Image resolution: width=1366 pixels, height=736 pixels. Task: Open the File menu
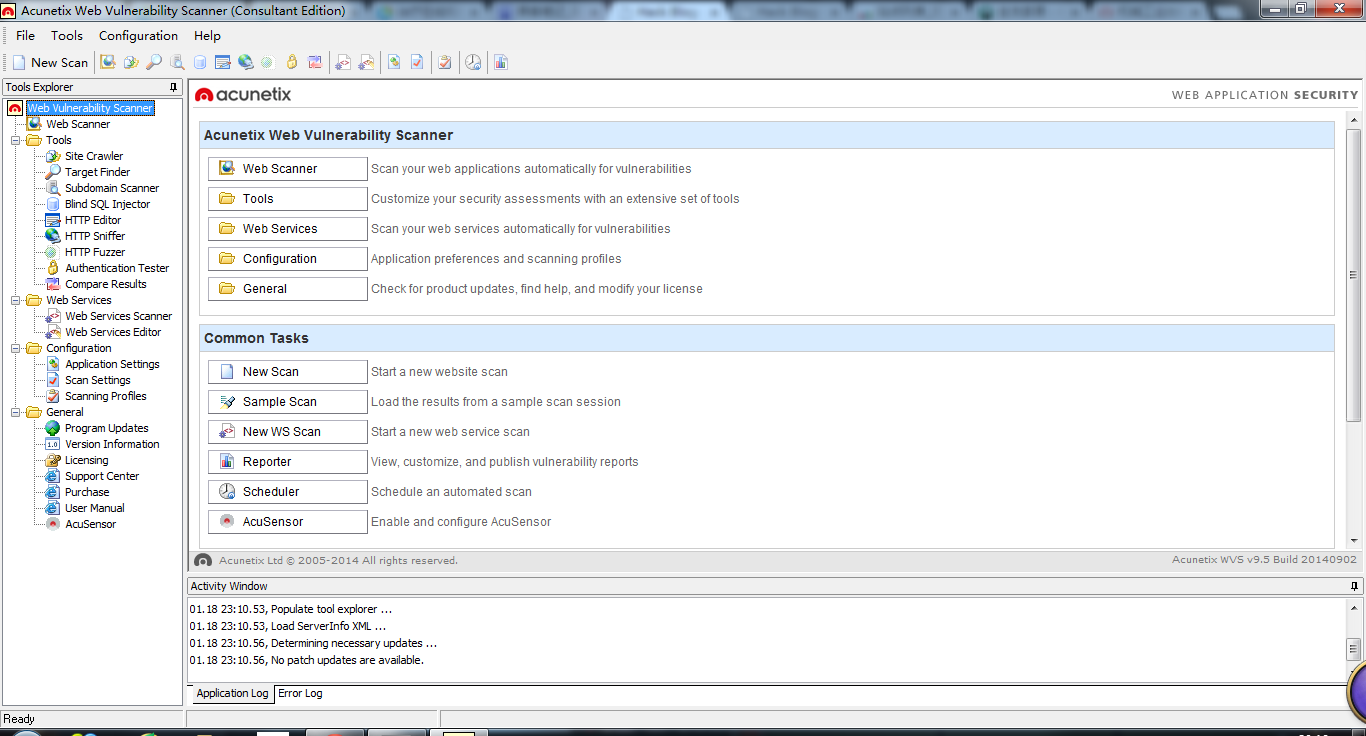click(x=25, y=35)
